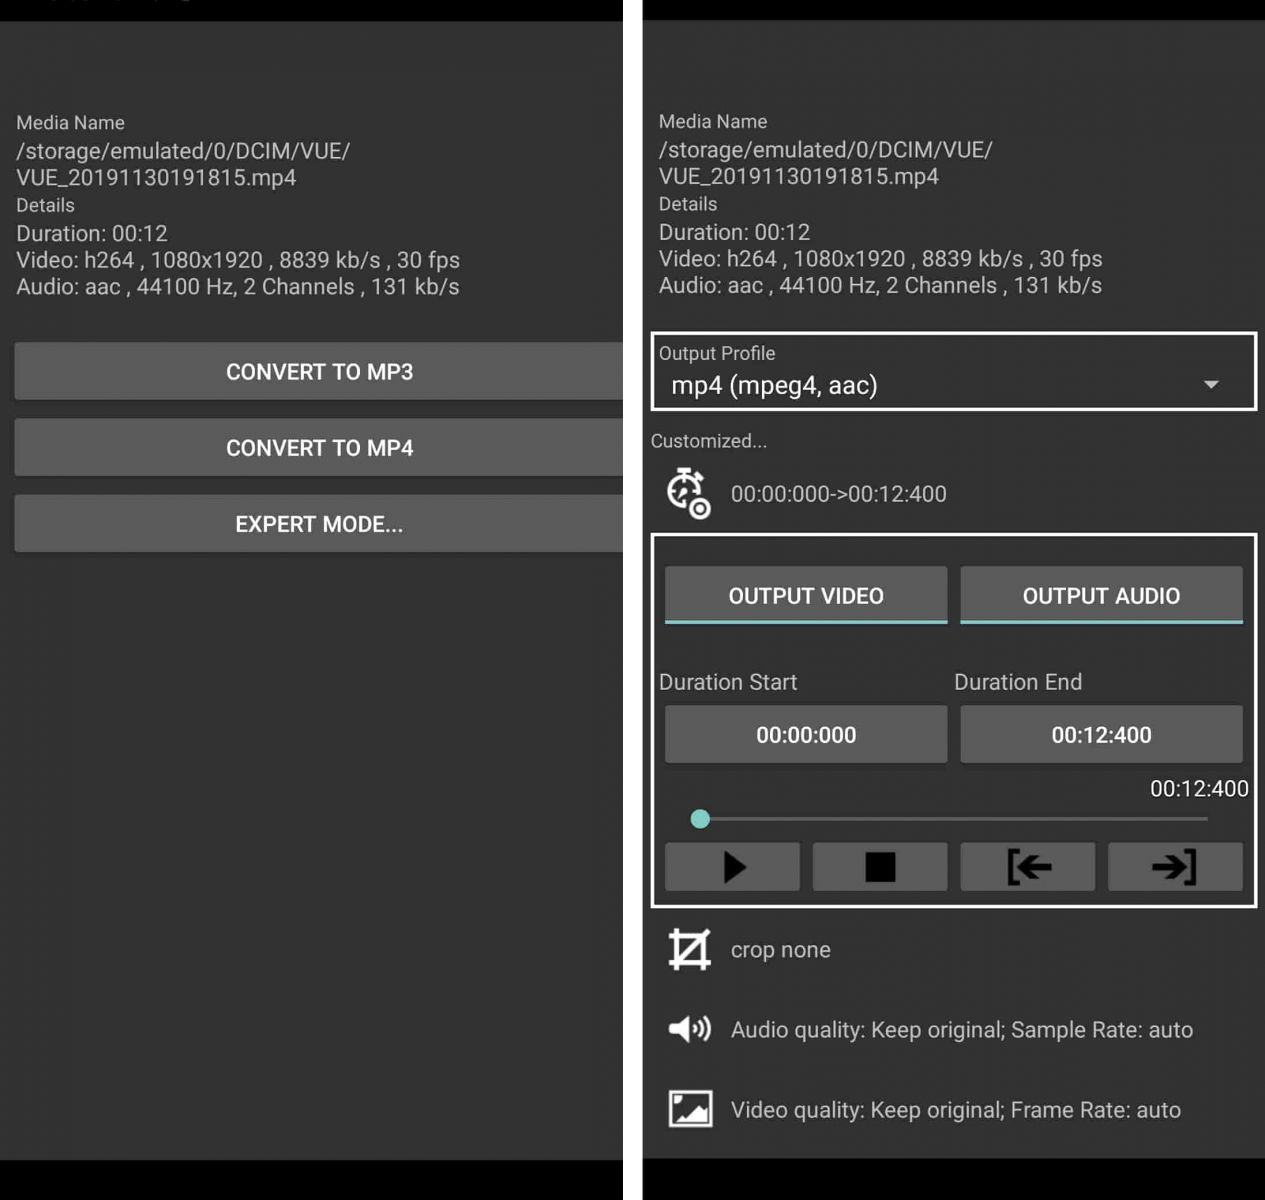Edit the Duration Start value 00:00:000

coord(805,734)
